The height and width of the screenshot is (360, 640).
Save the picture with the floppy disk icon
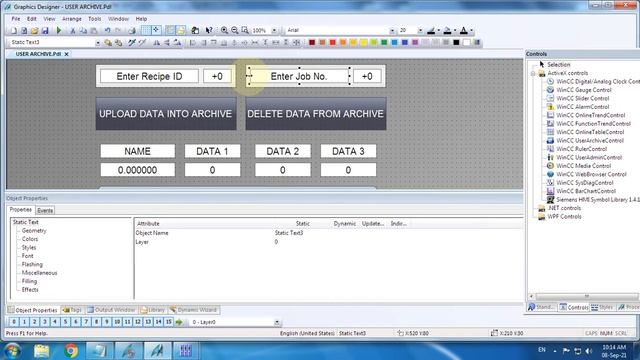pos(45,31)
